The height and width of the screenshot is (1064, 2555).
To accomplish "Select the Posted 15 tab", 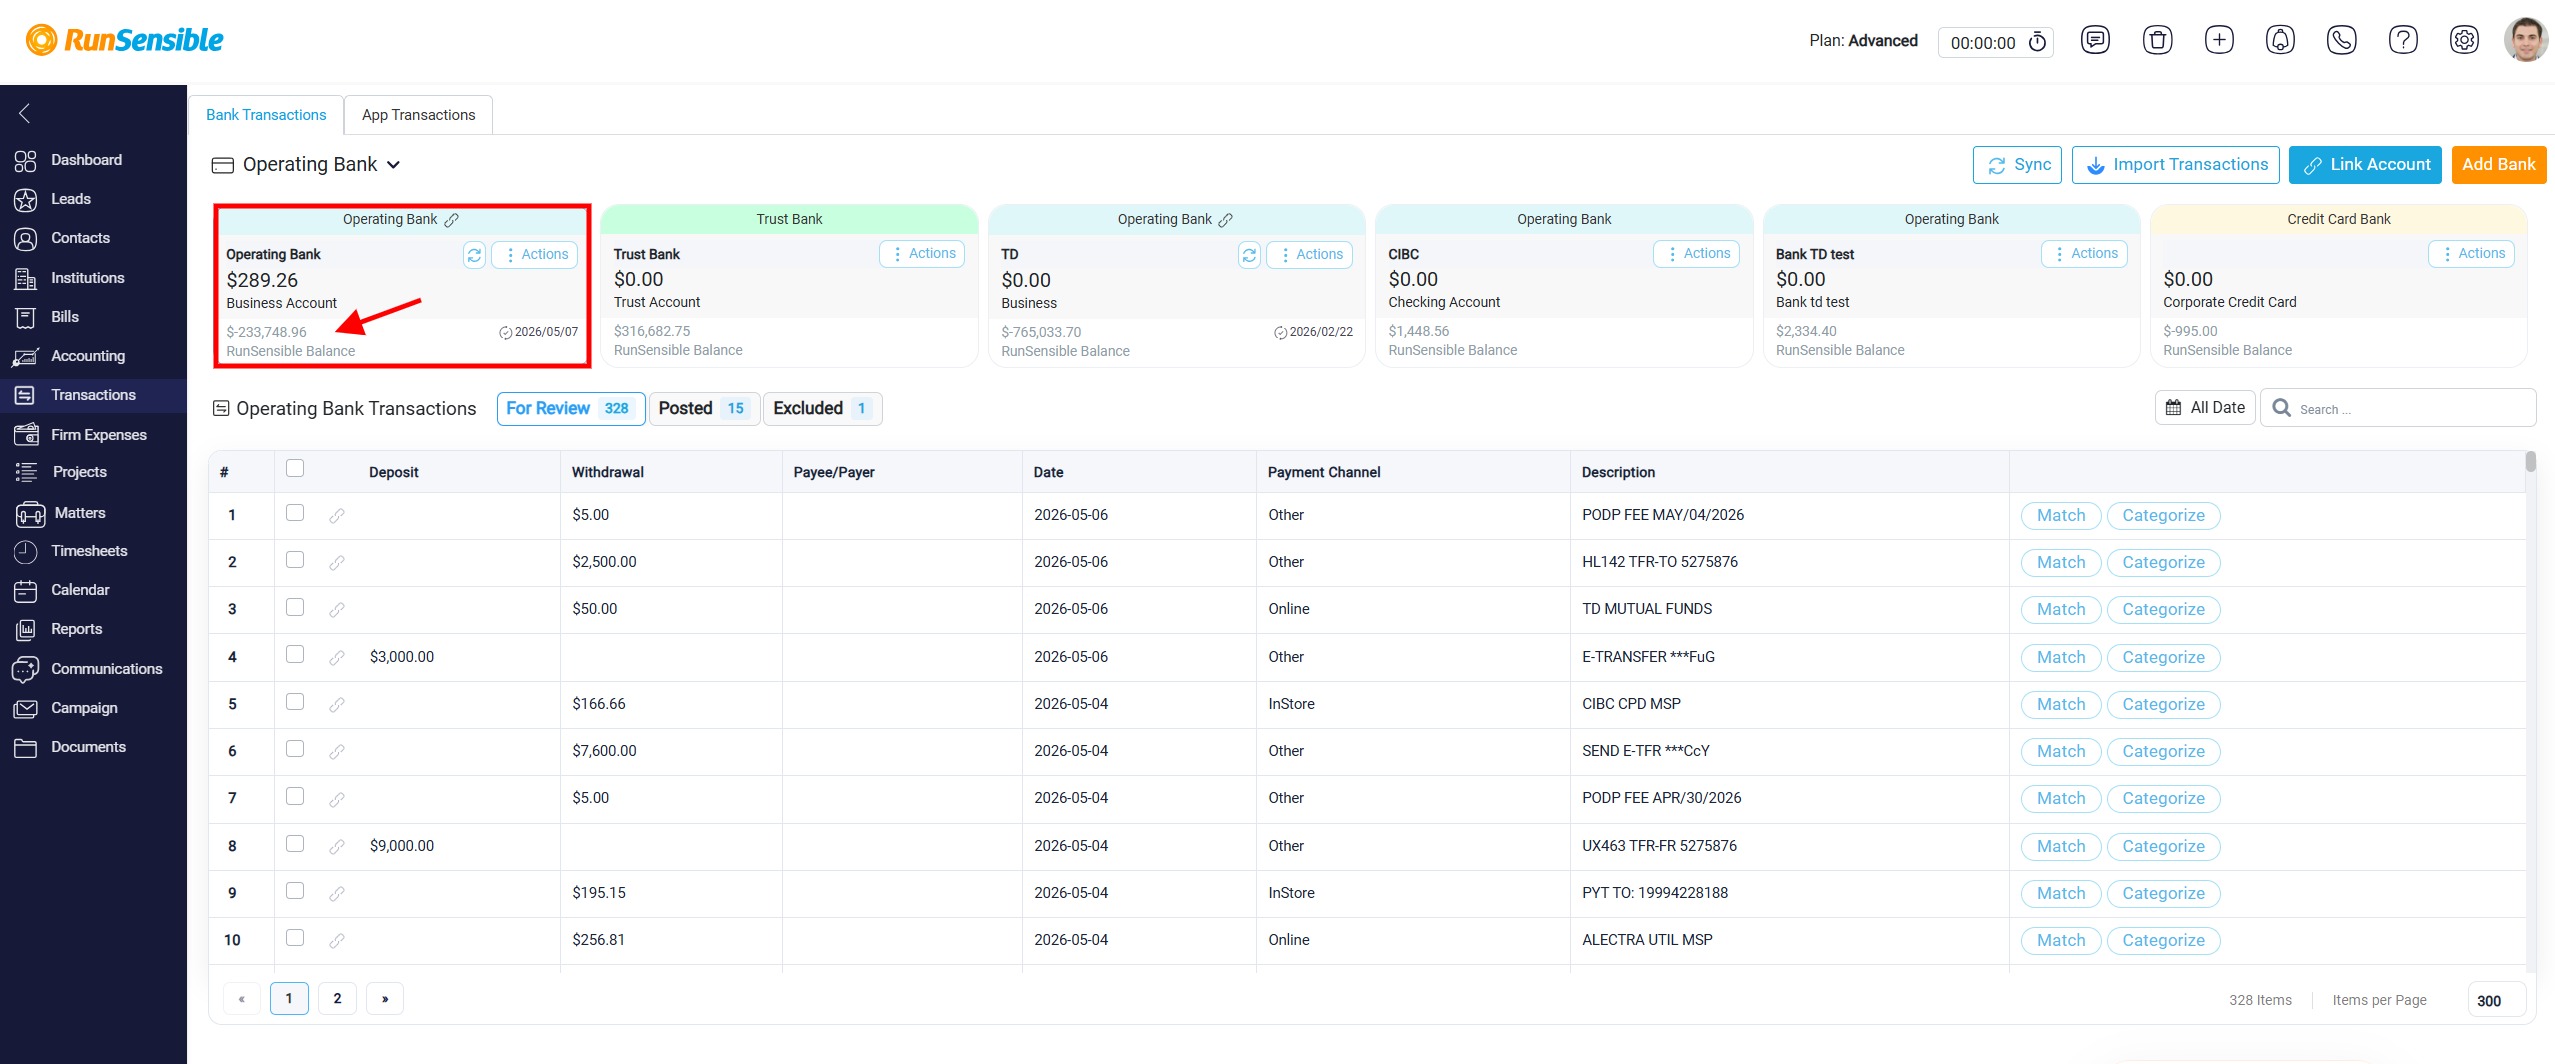I will click(704, 408).
